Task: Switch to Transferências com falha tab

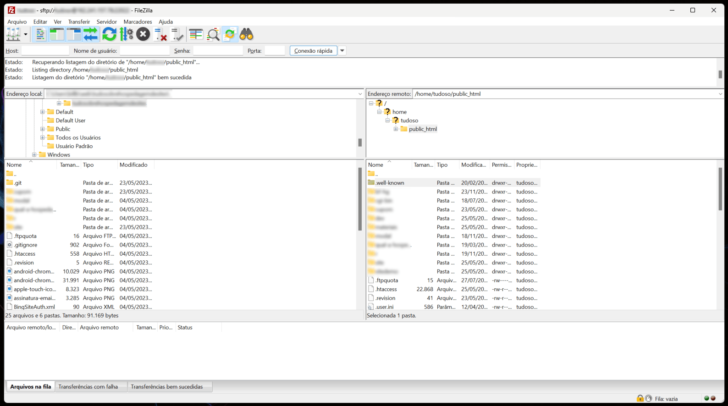Action: 88,386
